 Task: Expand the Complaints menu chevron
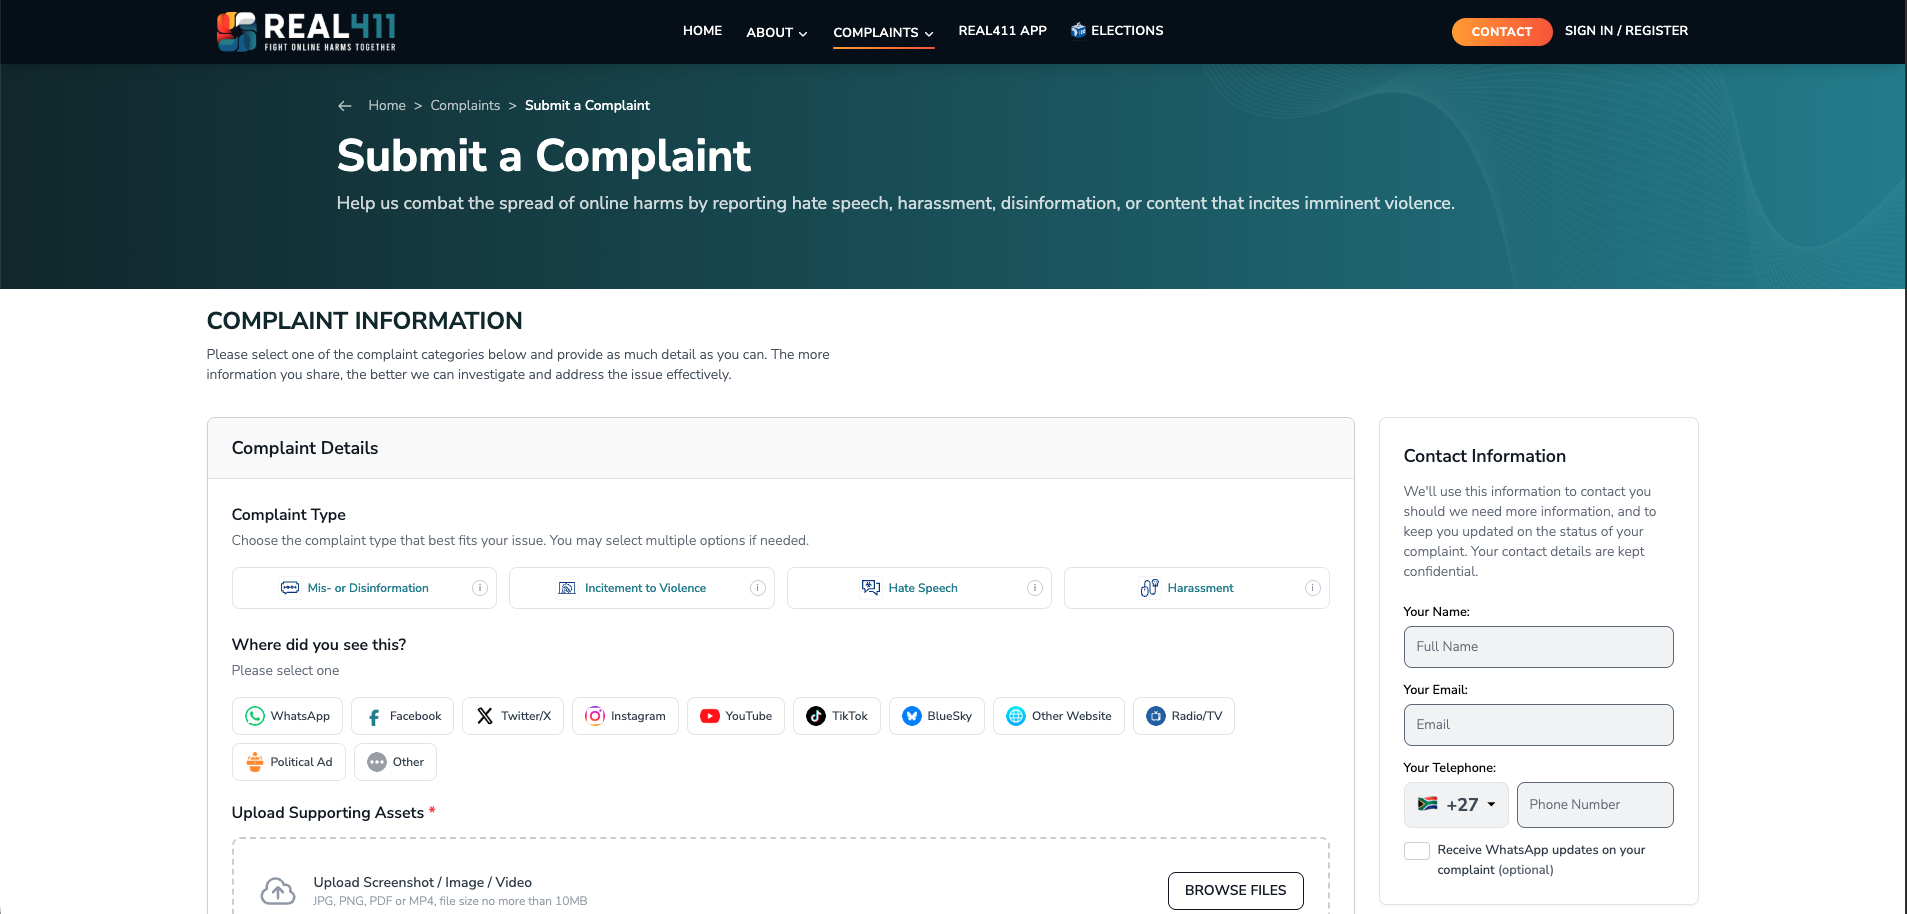point(929,34)
